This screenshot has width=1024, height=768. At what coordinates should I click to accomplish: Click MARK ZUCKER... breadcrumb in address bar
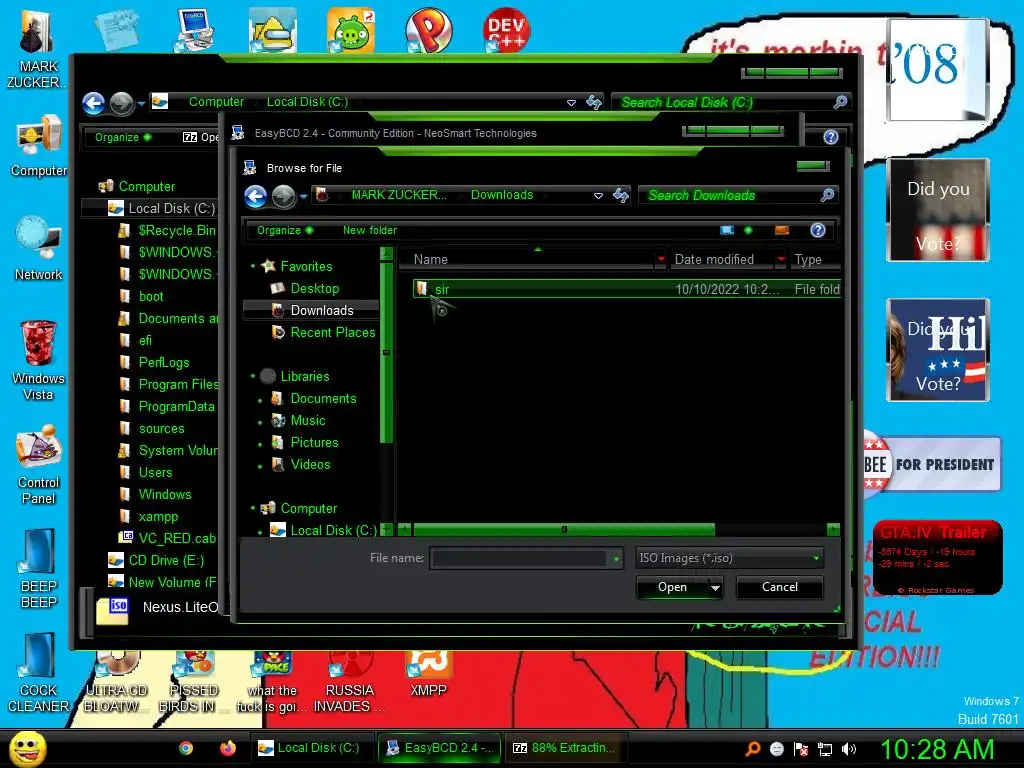tap(399, 195)
